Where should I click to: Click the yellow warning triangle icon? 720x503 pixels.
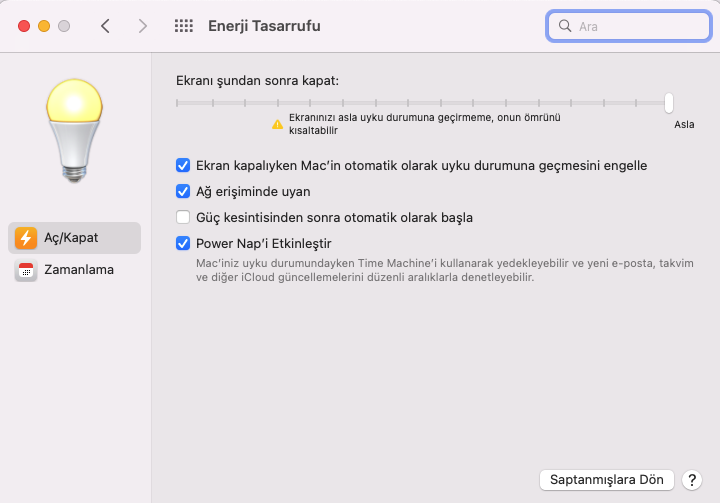(278, 124)
